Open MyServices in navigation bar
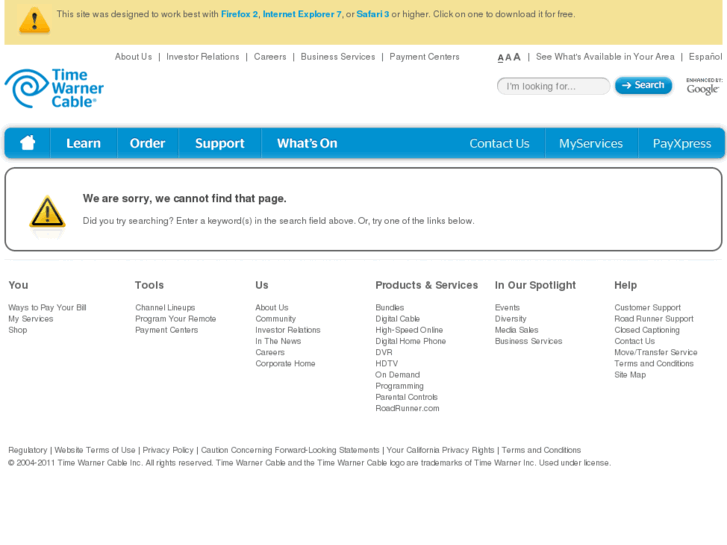Image resolution: width=727 pixels, height=545 pixels. click(591, 143)
